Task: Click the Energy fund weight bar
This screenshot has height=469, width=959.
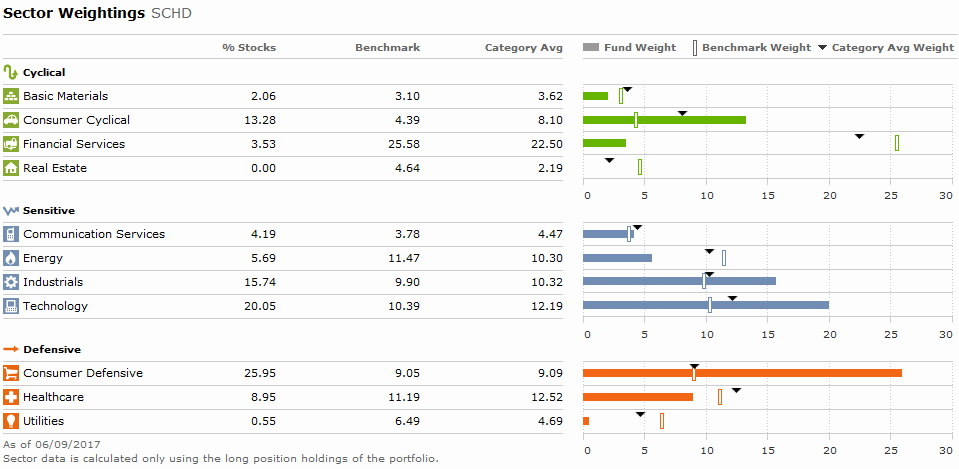Action: pos(618,258)
